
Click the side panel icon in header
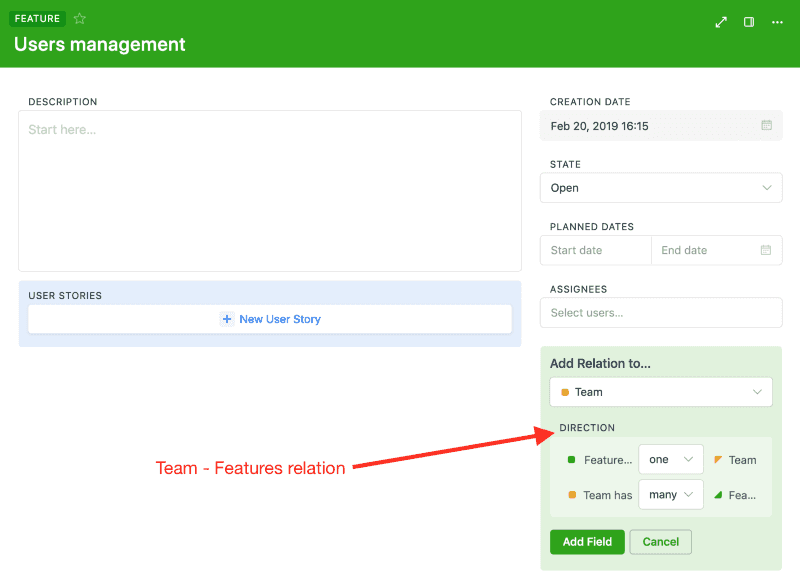tap(748, 21)
